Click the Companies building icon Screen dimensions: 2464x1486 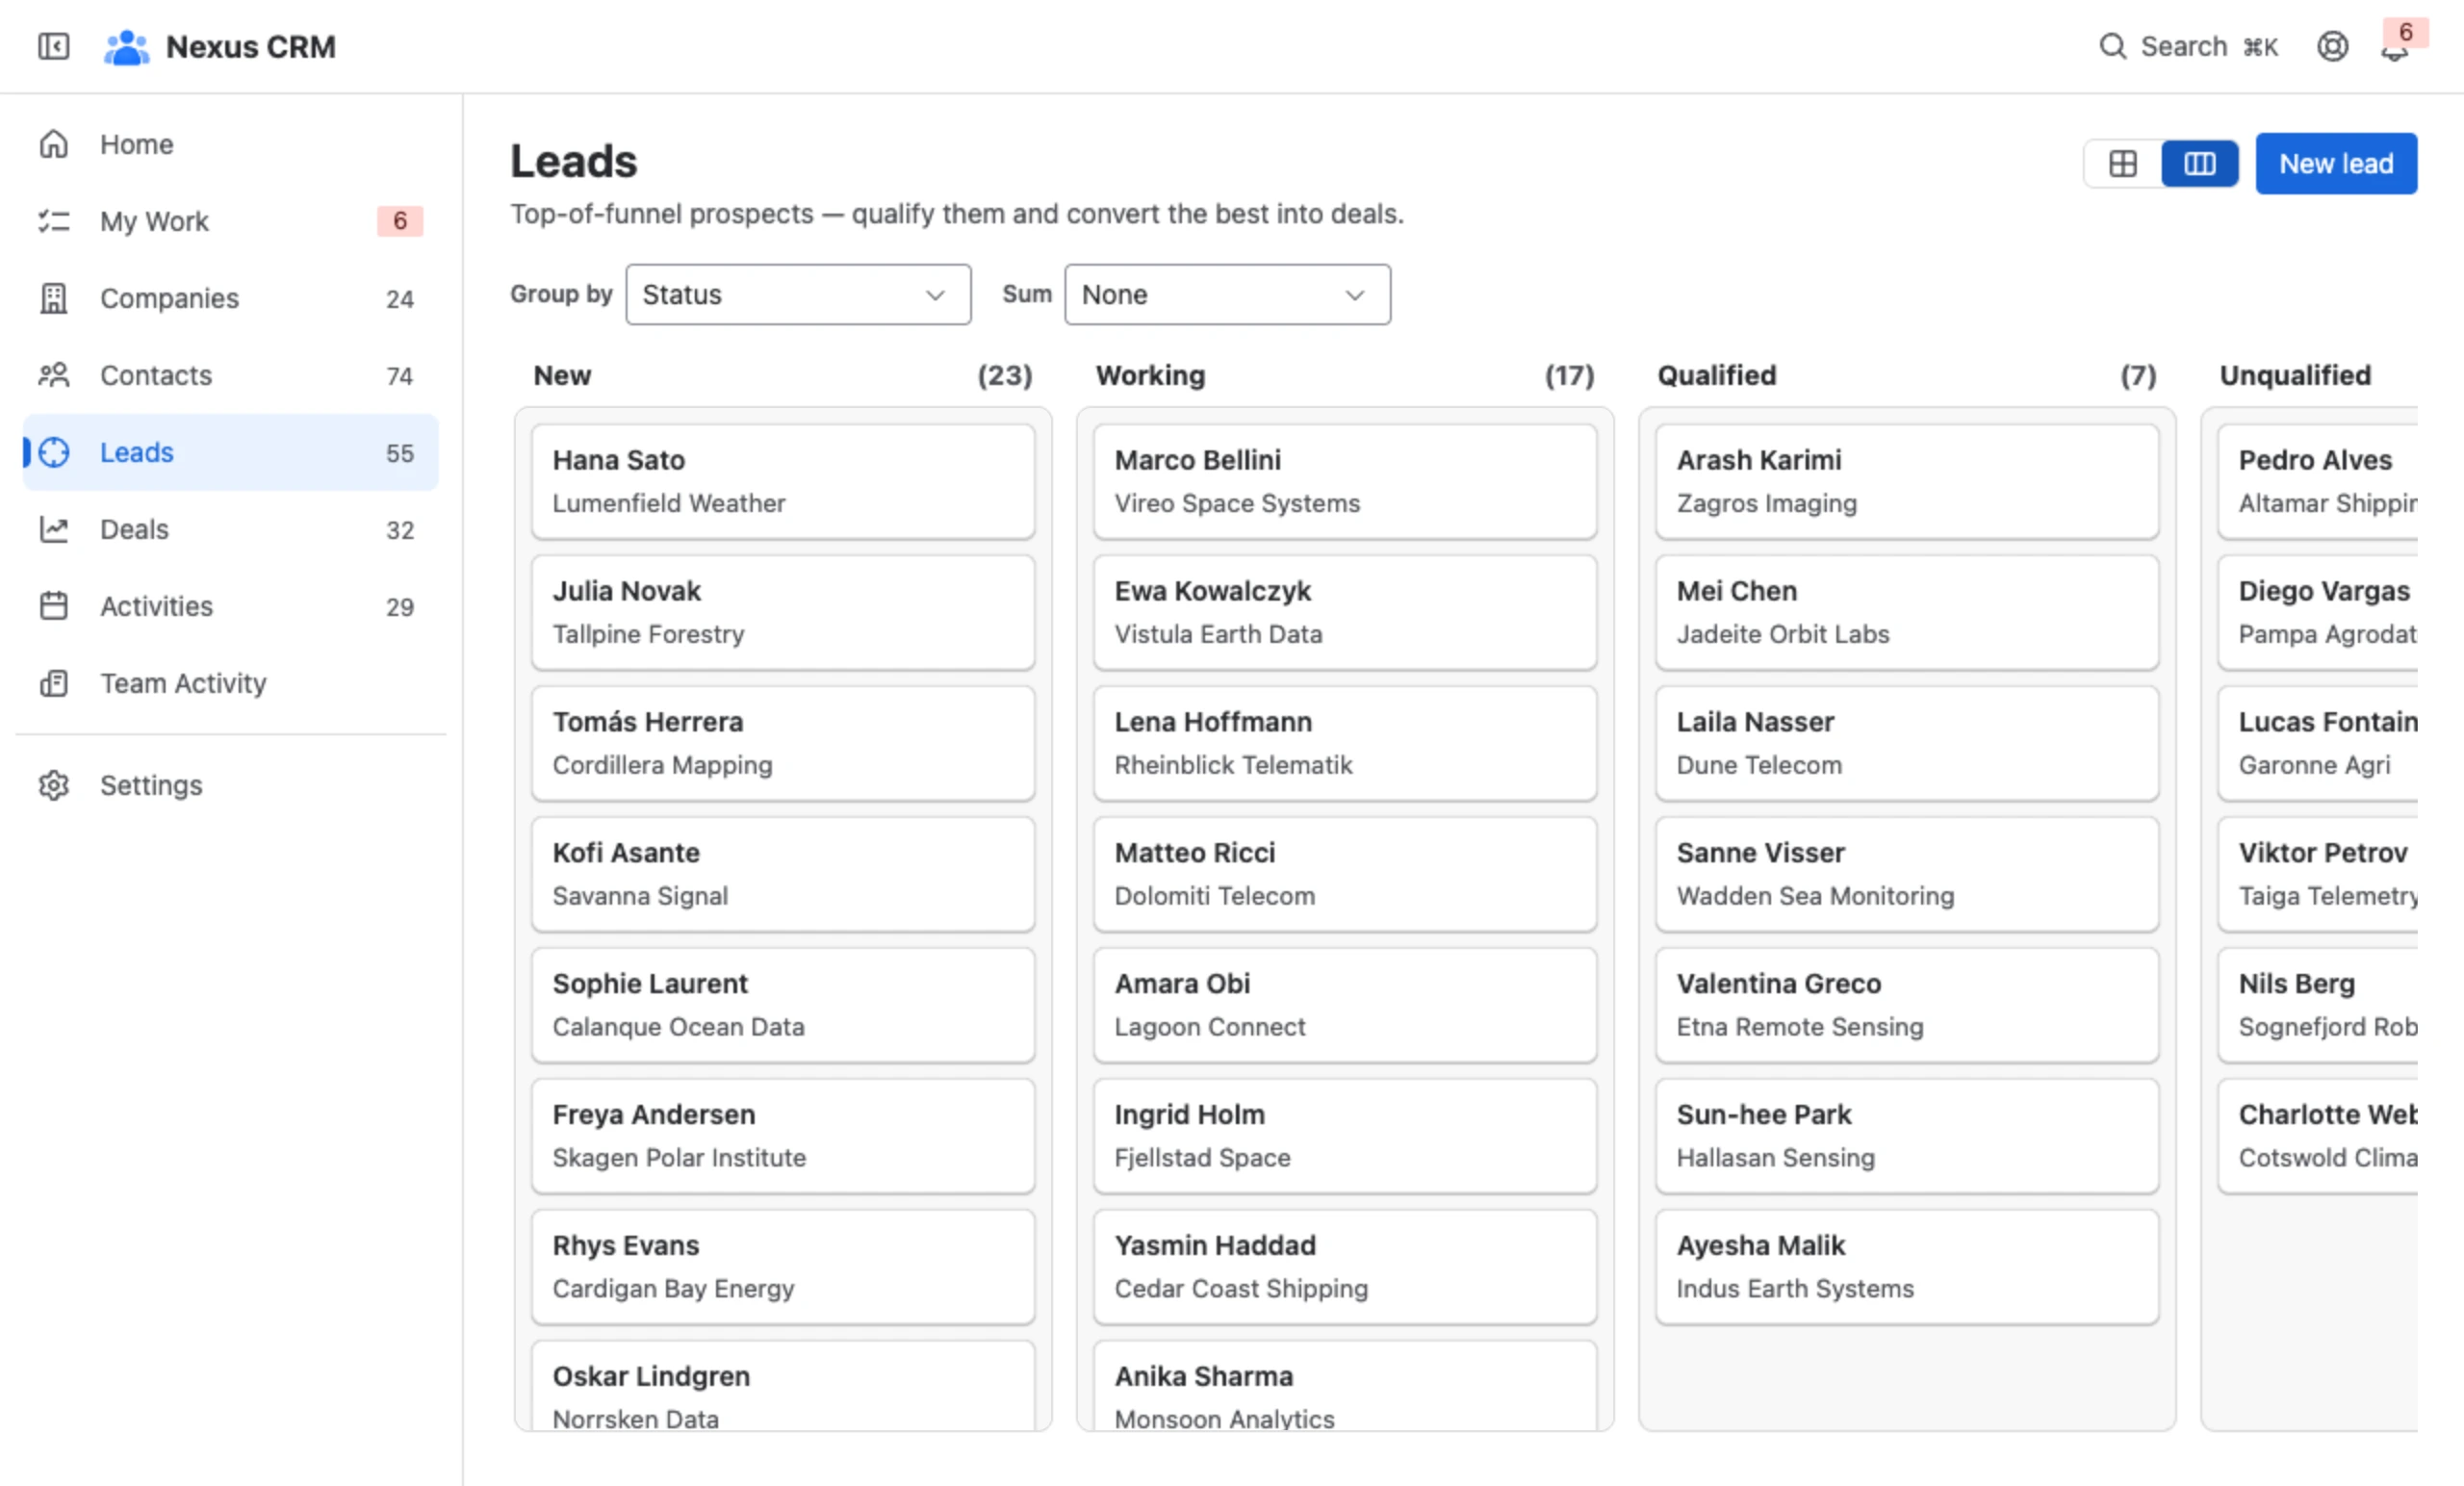54,298
